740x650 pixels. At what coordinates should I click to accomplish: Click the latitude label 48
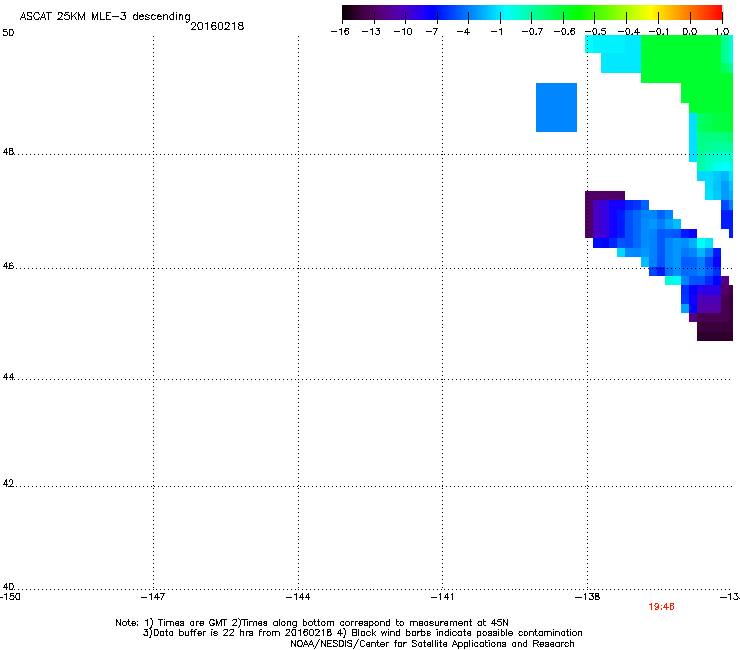click(x=8, y=152)
